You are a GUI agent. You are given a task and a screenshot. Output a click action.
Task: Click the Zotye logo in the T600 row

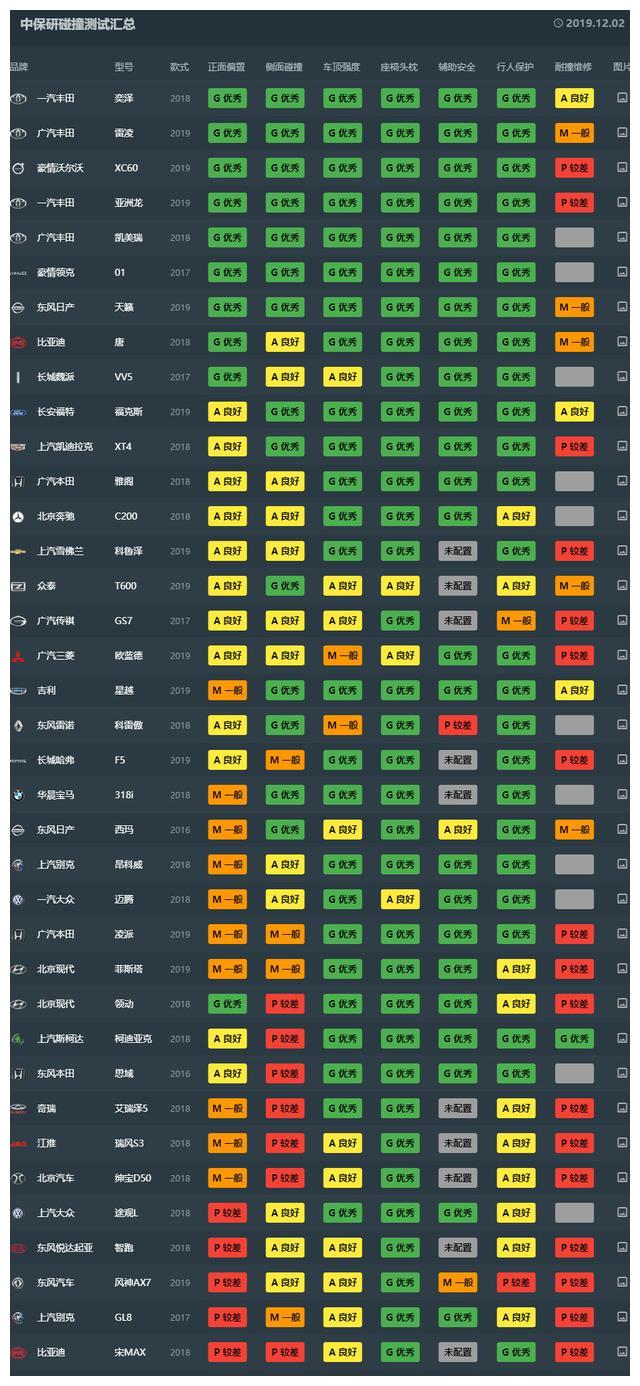click(18, 586)
